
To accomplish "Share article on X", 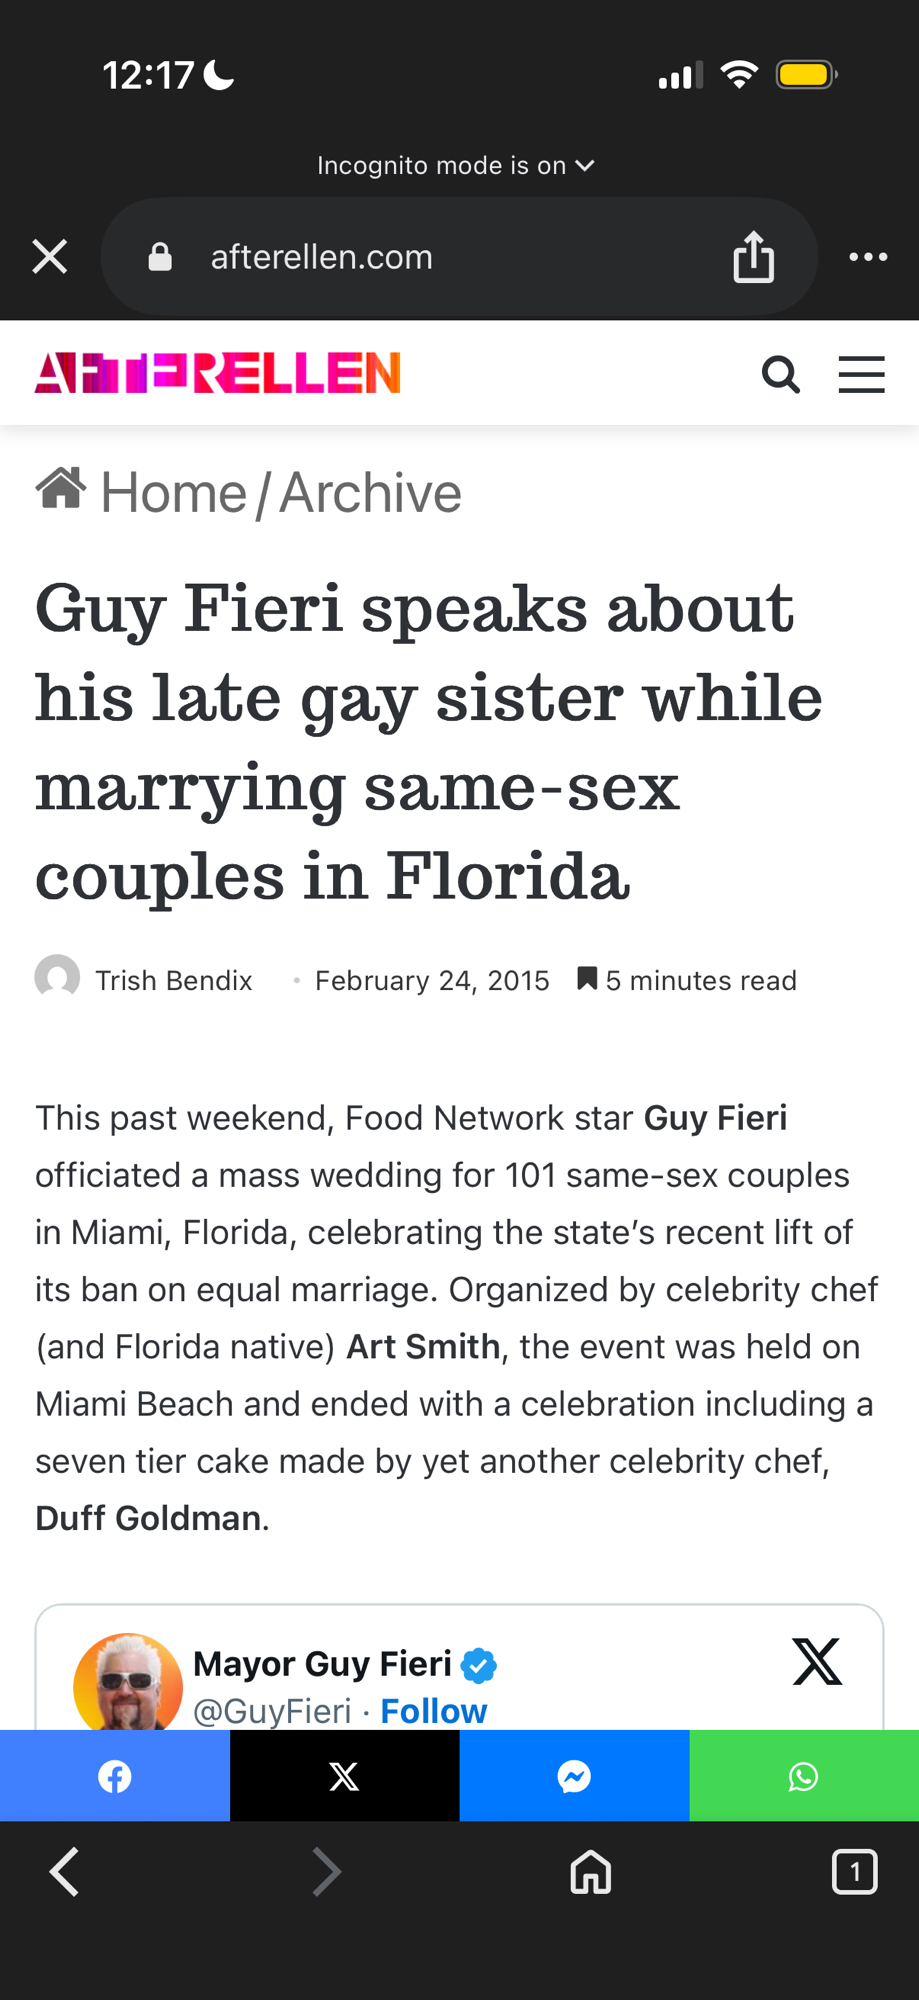I will (x=344, y=1776).
